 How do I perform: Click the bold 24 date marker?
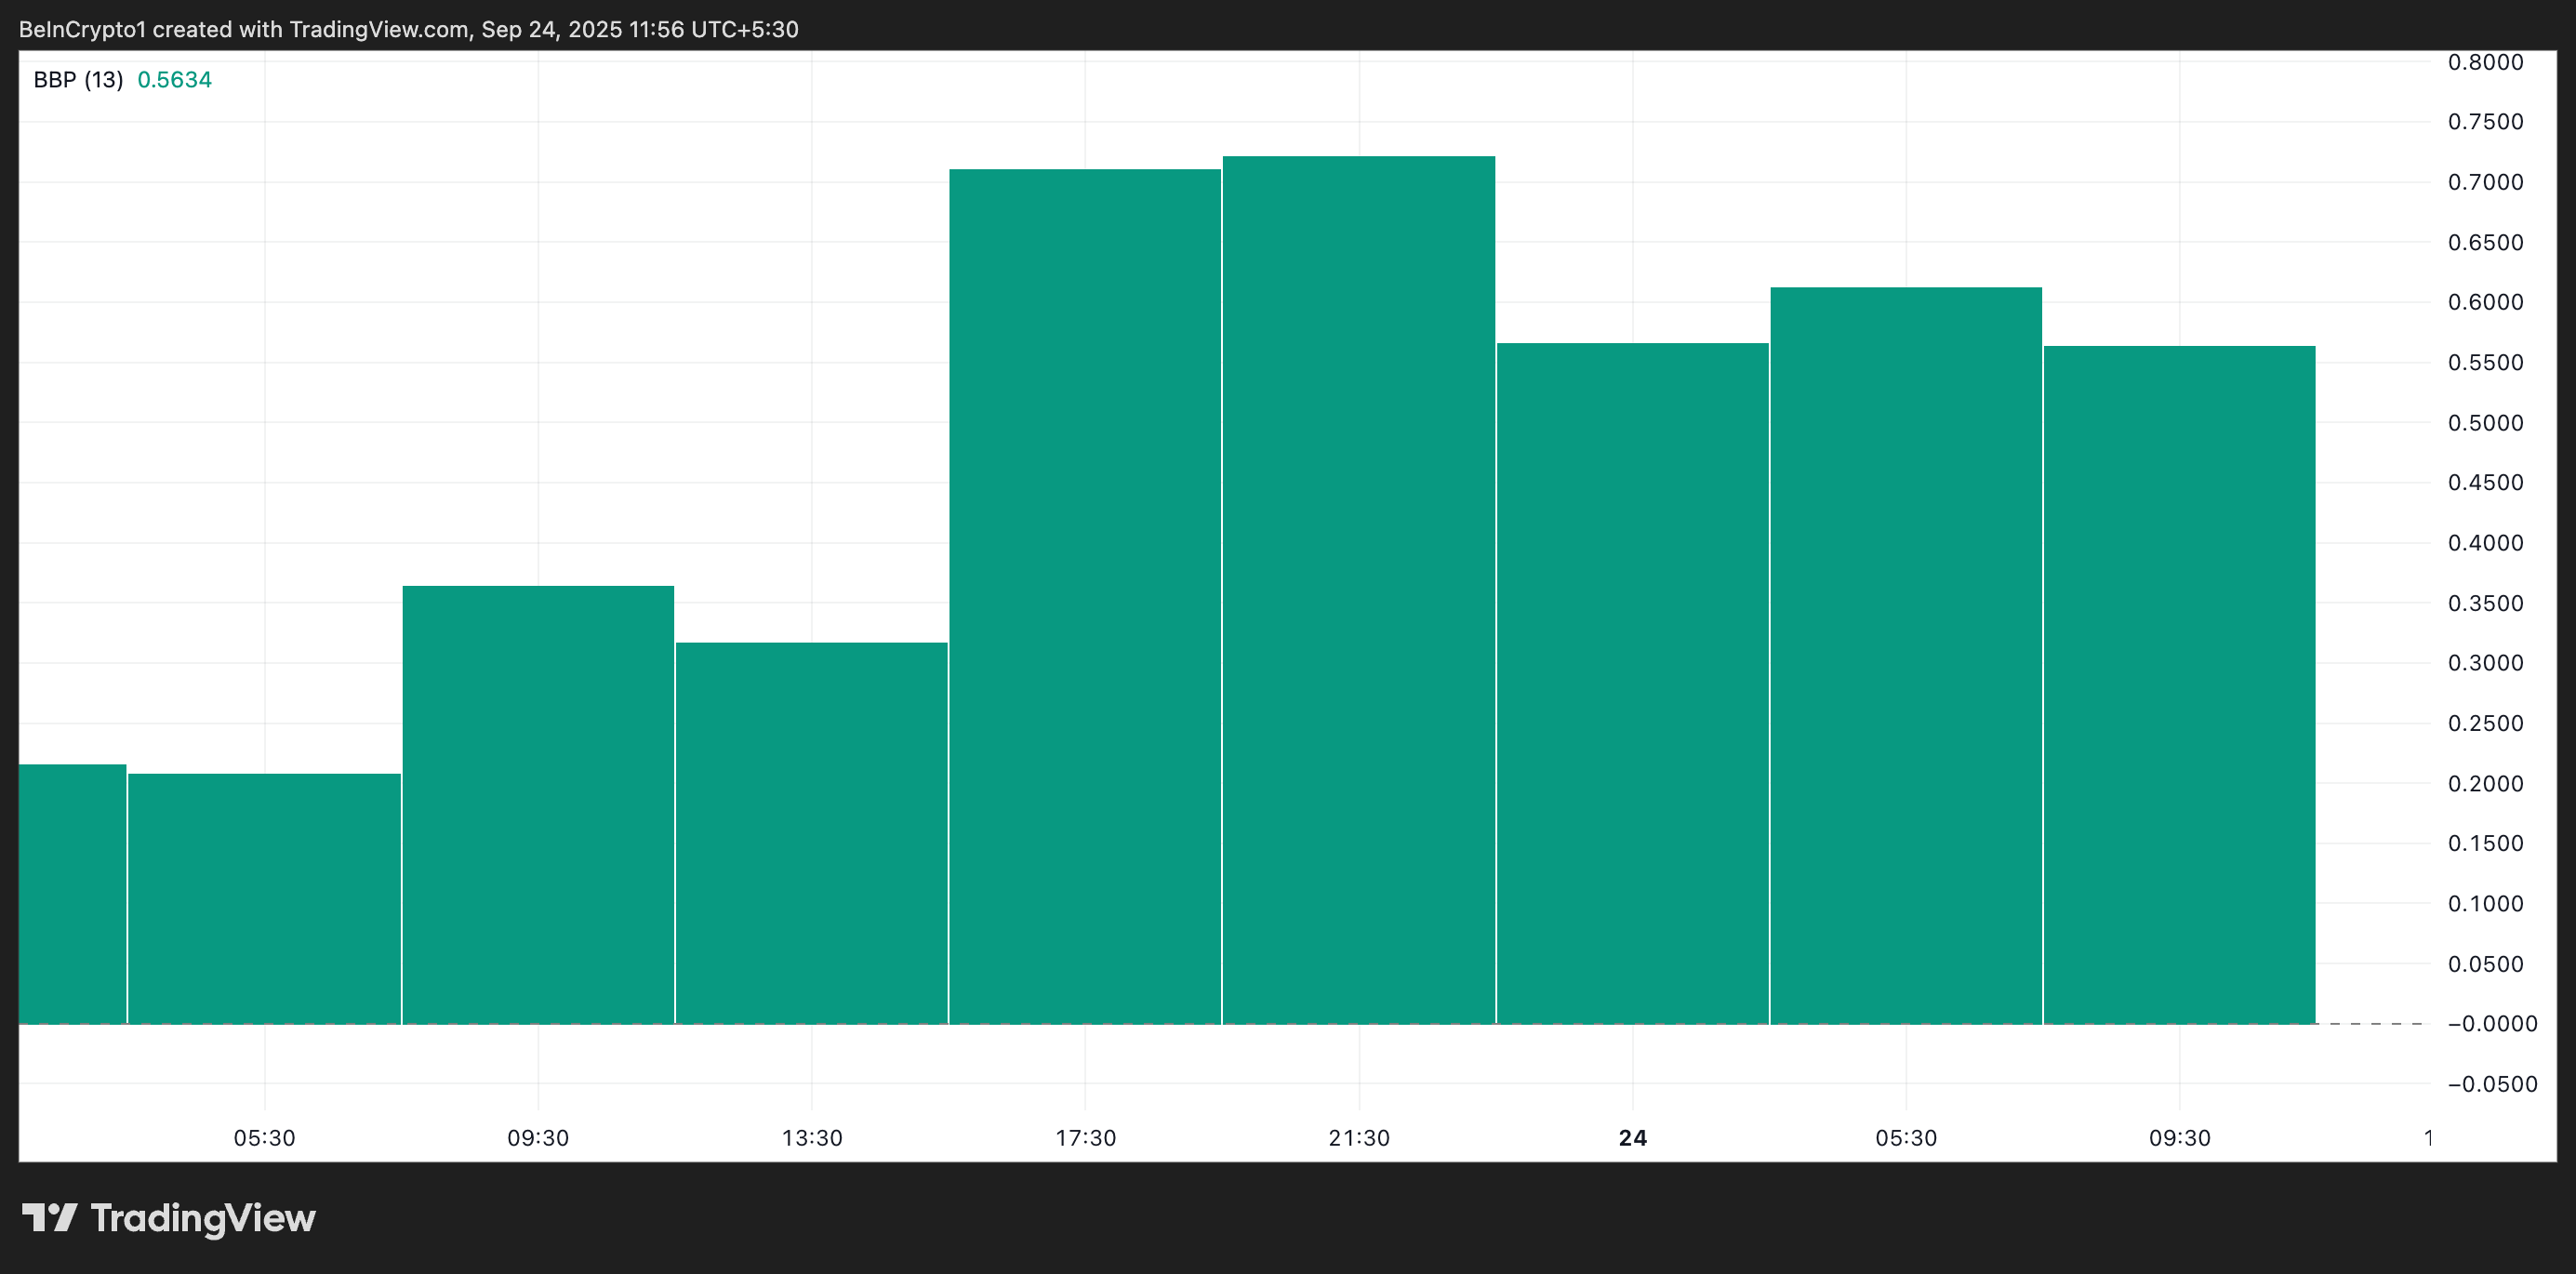pyautogui.click(x=1632, y=1138)
